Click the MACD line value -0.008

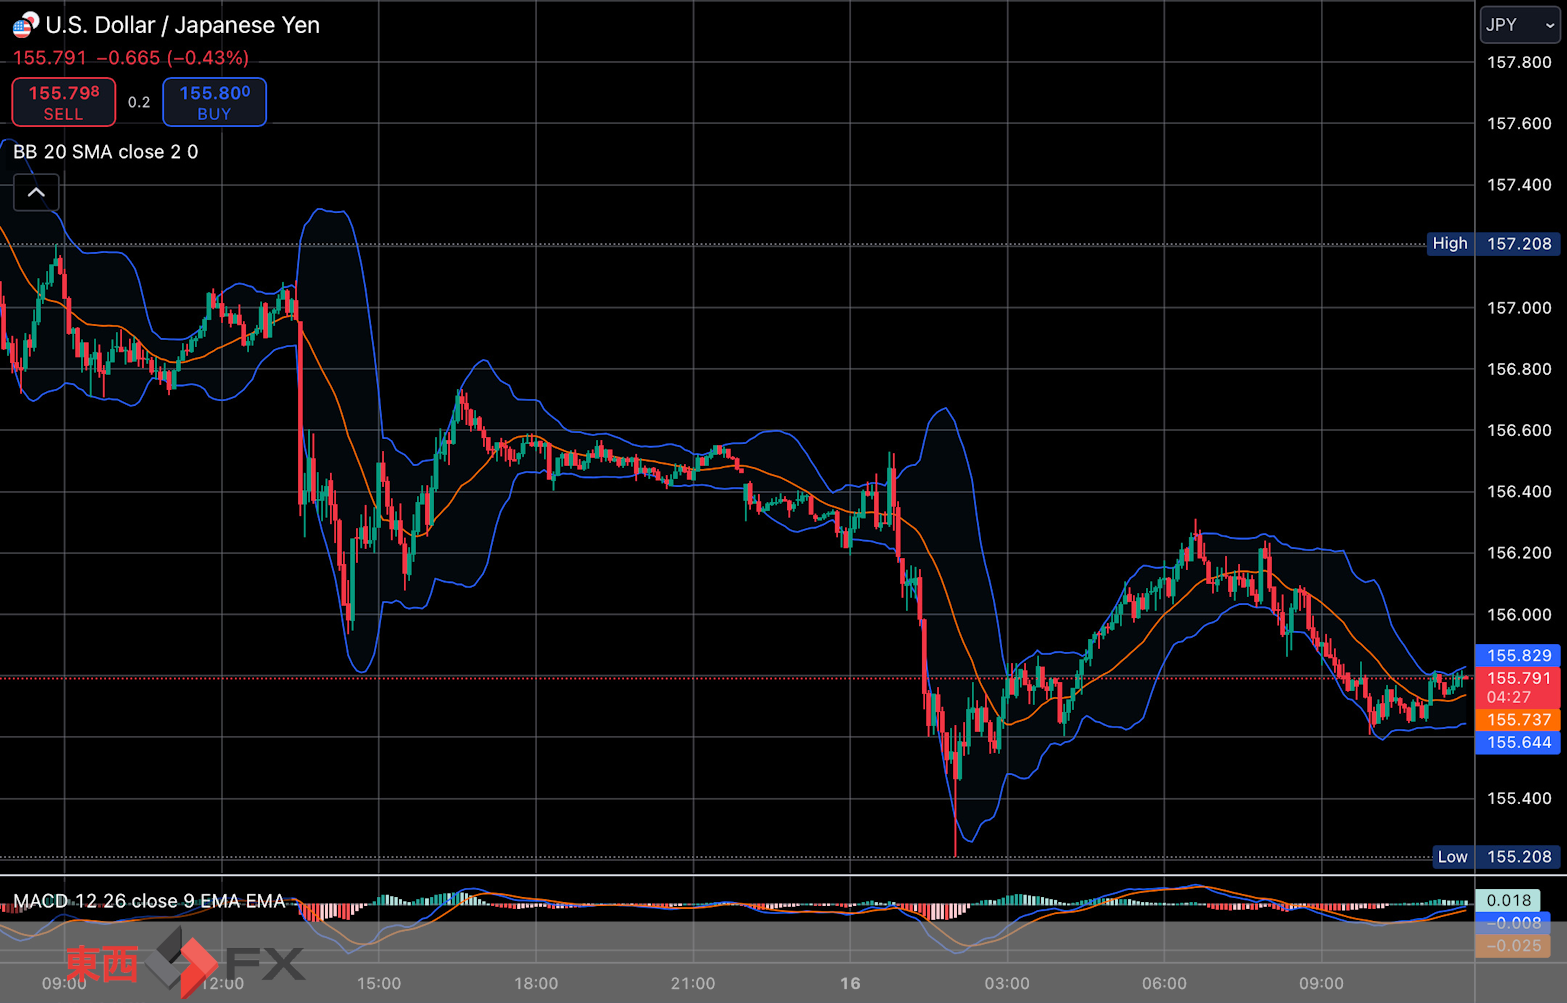pos(1513,923)
